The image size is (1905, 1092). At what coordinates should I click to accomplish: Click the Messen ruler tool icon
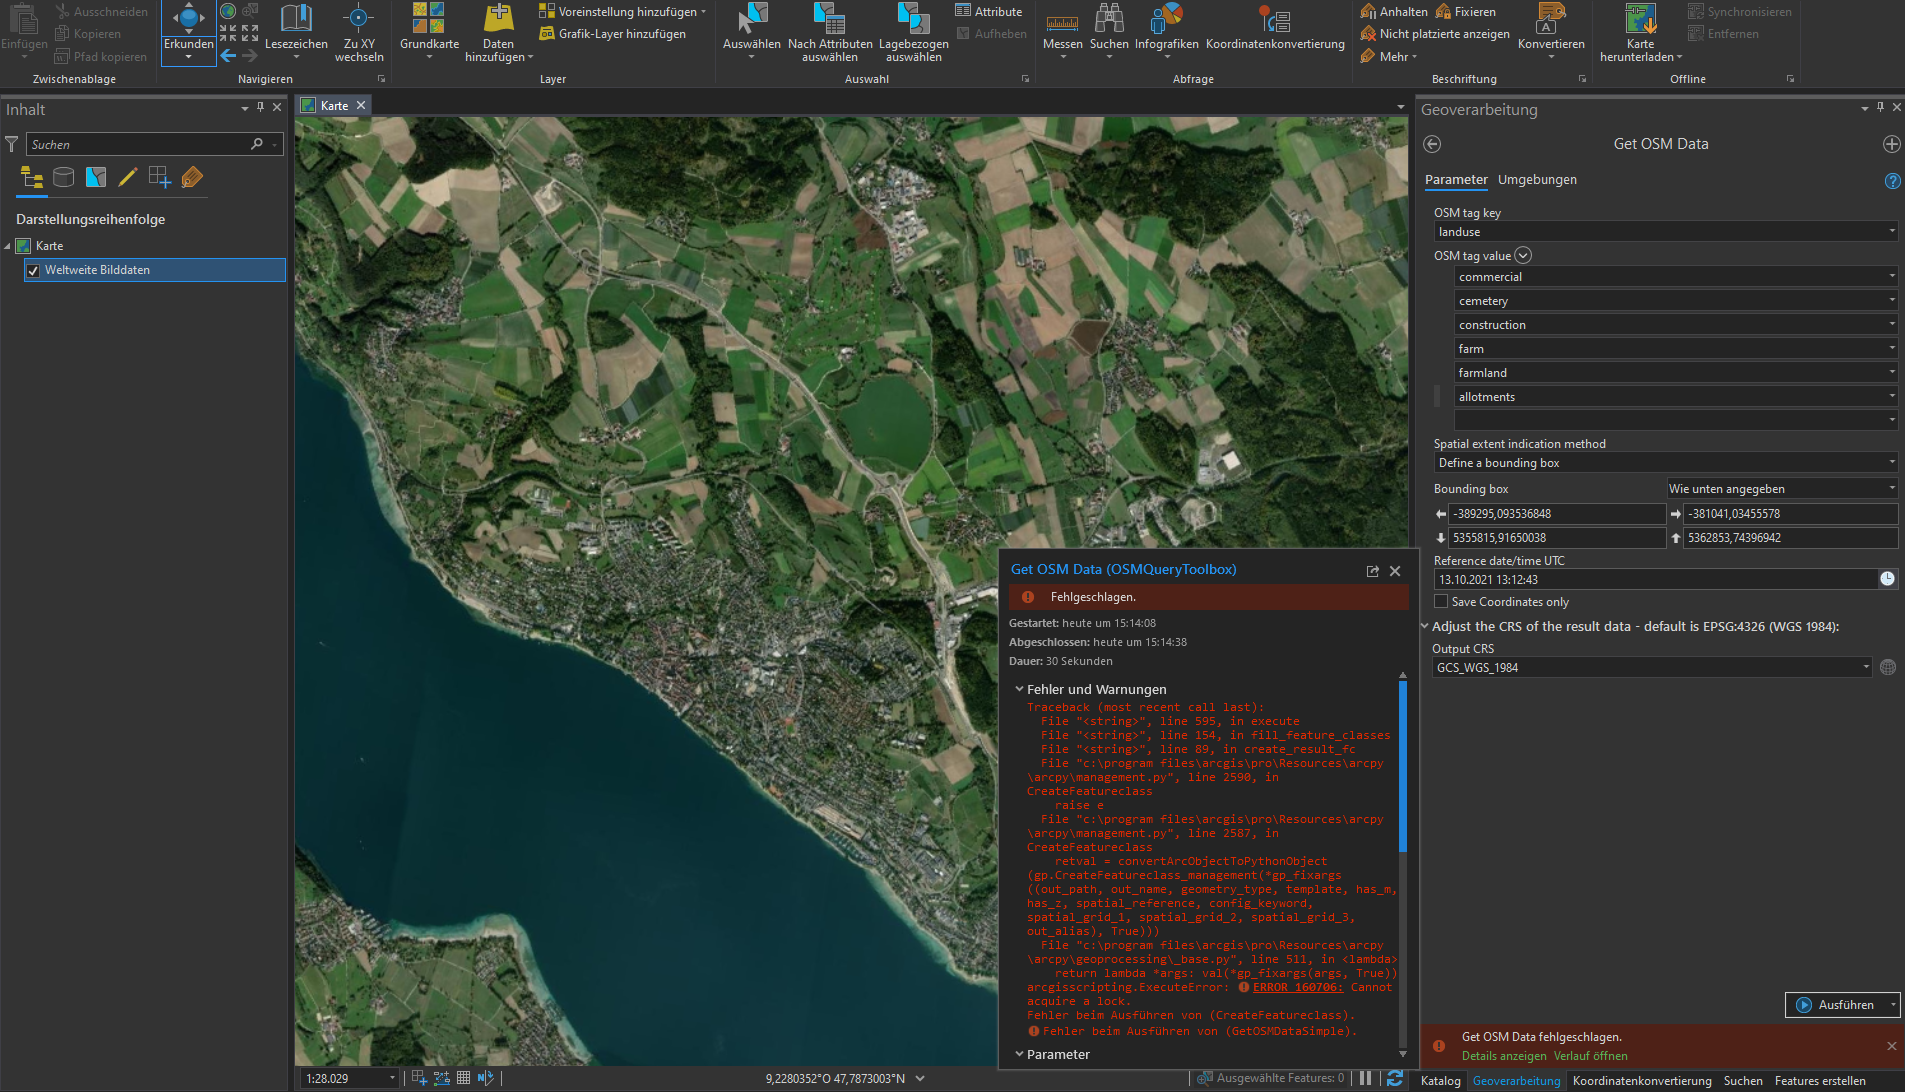(1062, 22)
